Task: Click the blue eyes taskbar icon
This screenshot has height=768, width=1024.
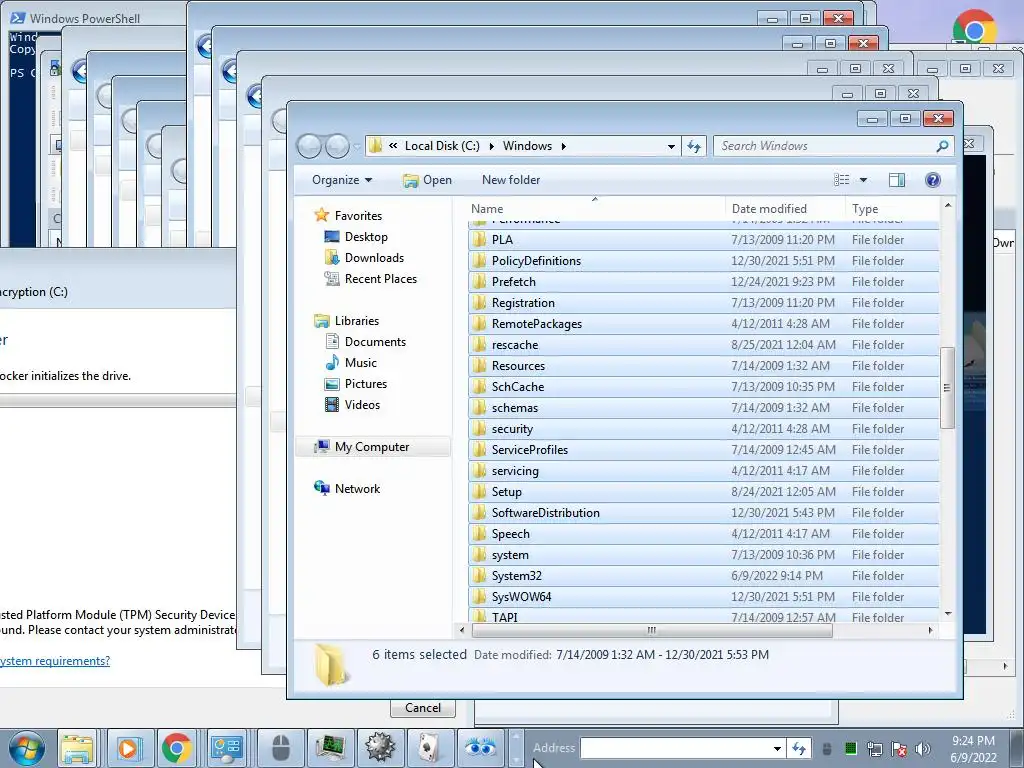Action: pyautogui.click(x=480, y=748)
